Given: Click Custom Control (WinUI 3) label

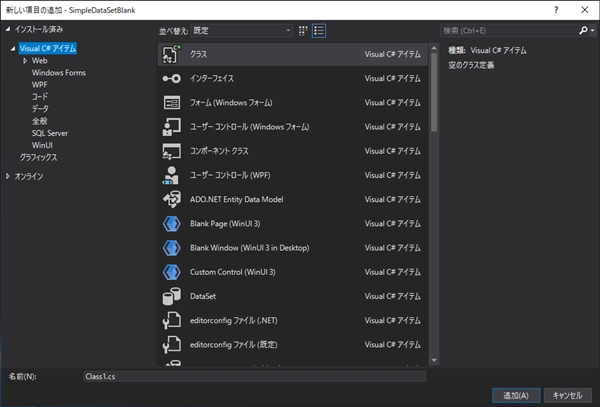Looking at the screenshot, I should [x=233, y=272].
